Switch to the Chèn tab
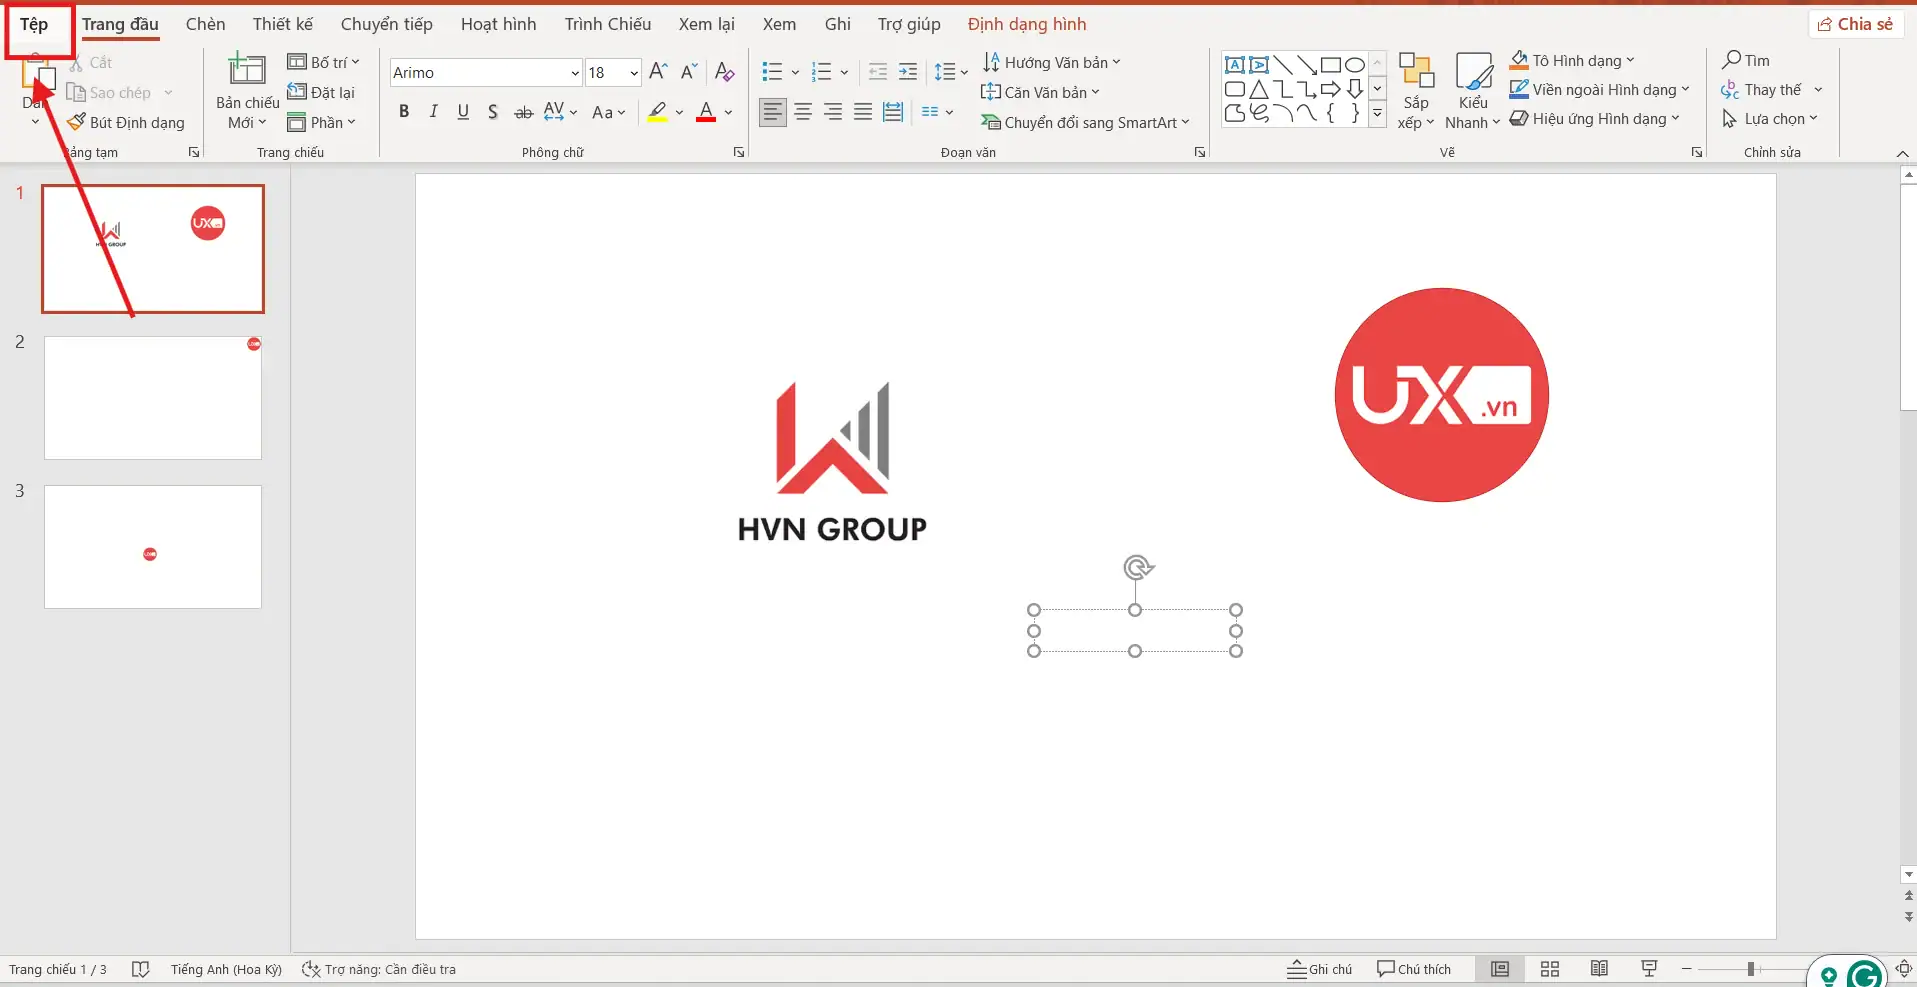This screenshot has width=1917, height=987. [206, 24]
